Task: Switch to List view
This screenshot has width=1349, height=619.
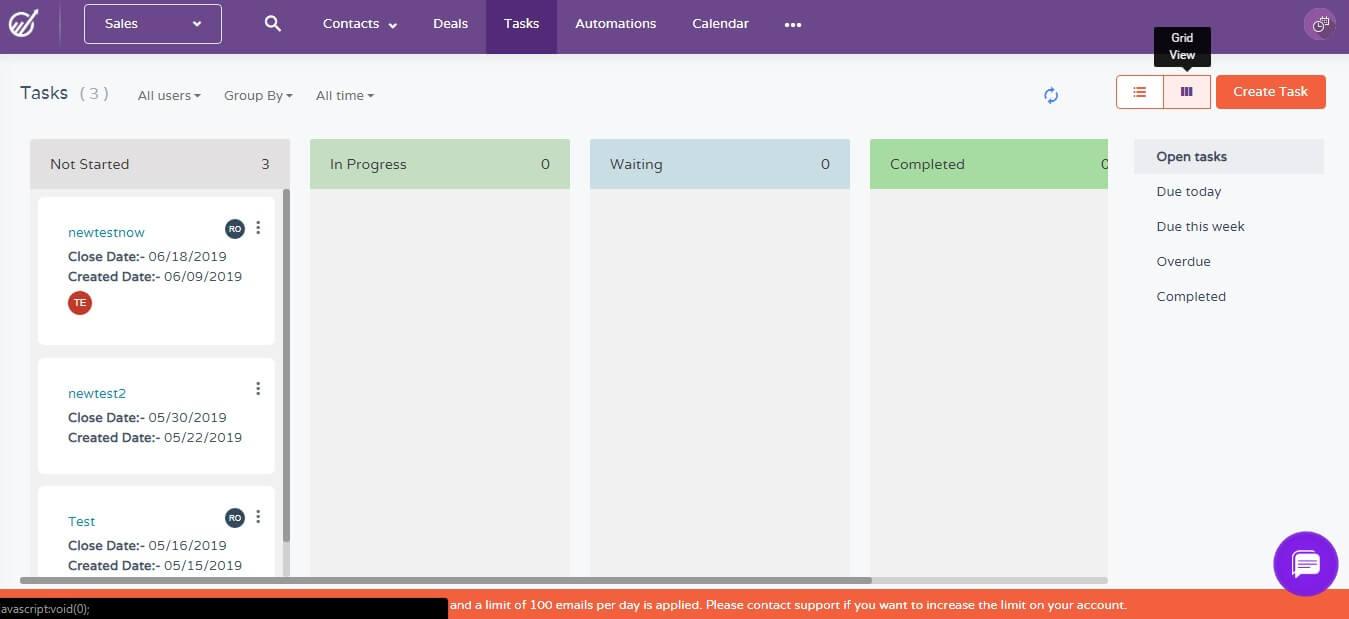Action: [1139, 91]
